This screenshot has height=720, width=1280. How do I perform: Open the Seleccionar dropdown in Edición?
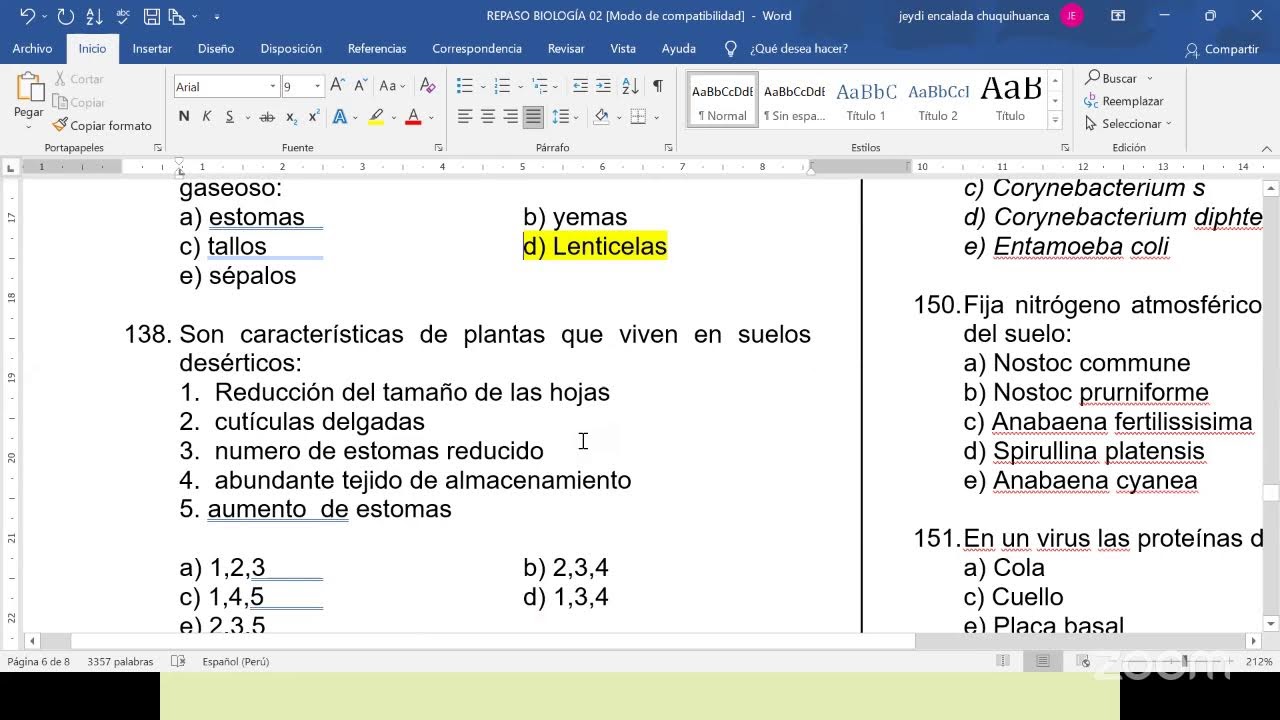coord(1128,124)
